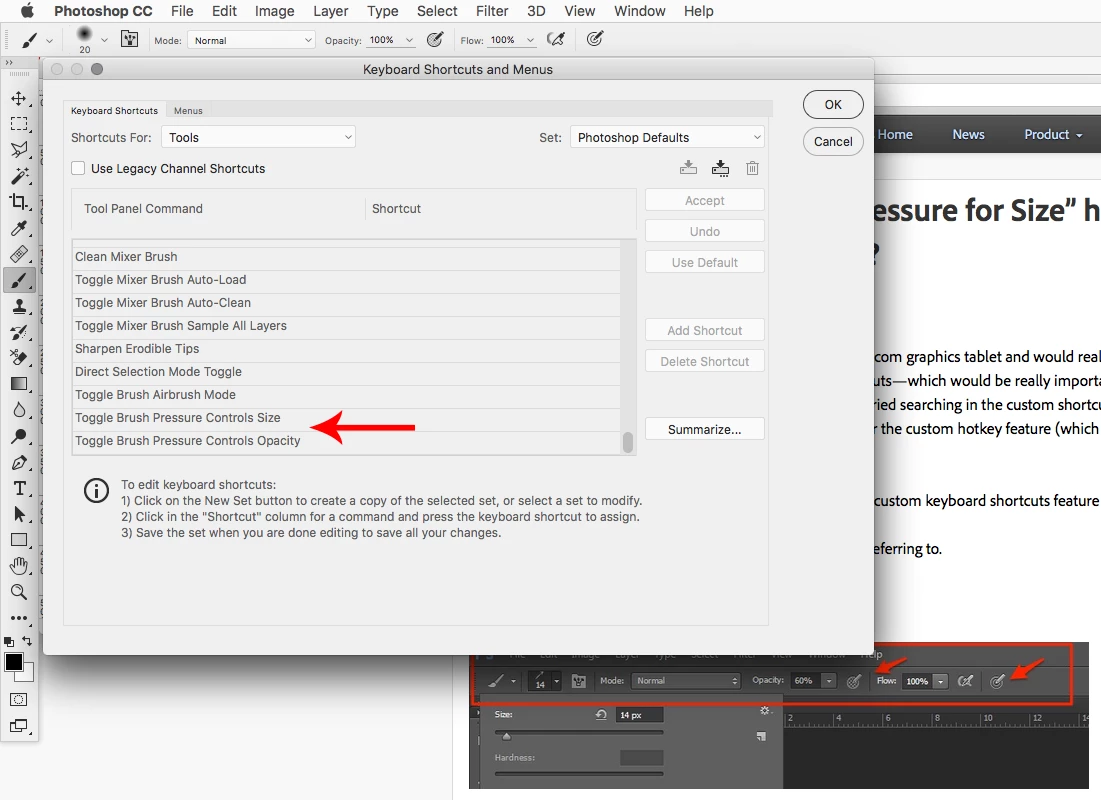
Task: Select Toggle Brush Airbrush Mode row
Action: click(x=347, y=395)
